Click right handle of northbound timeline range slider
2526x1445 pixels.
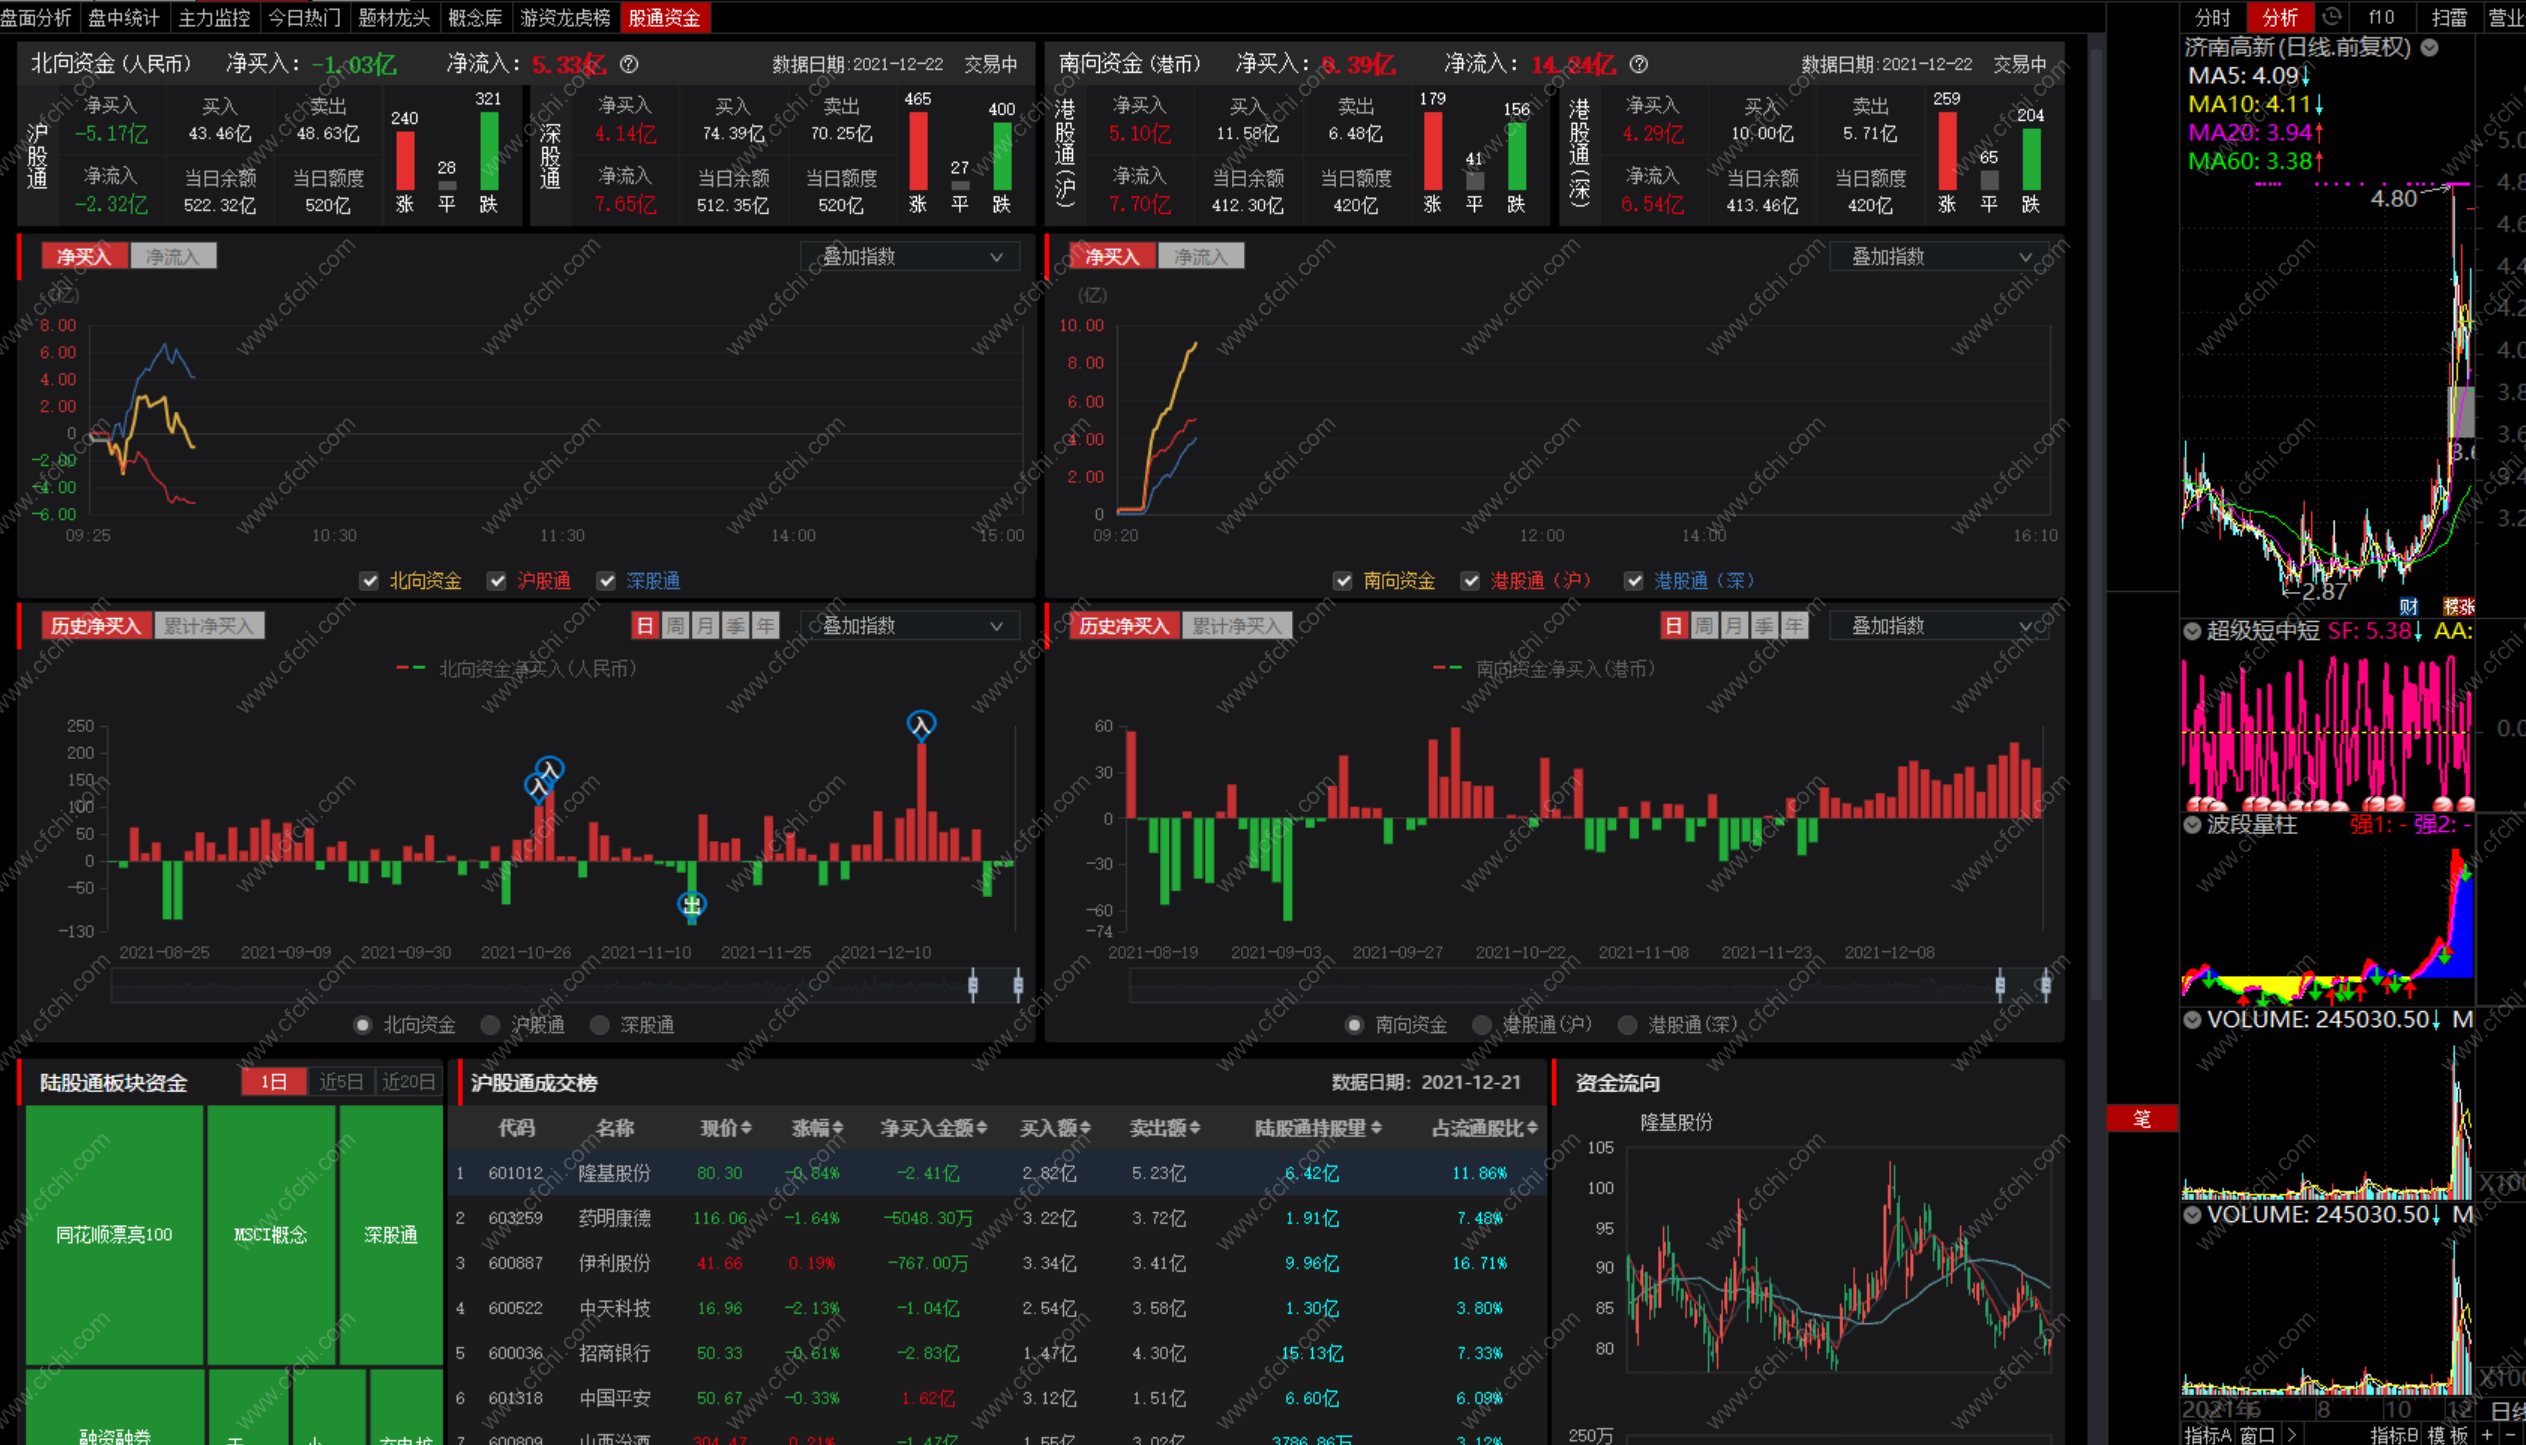1018,985
